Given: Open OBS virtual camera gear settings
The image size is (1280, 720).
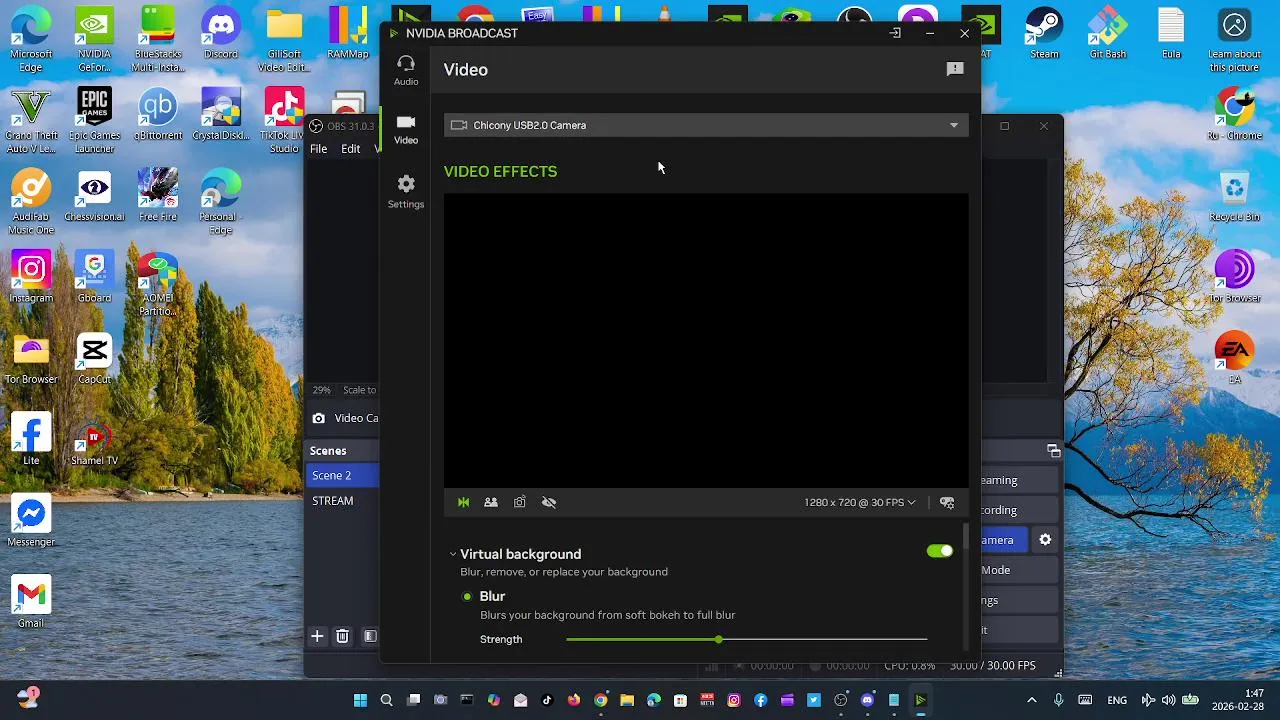Looking at the screenshot, I should (1045, 540).
